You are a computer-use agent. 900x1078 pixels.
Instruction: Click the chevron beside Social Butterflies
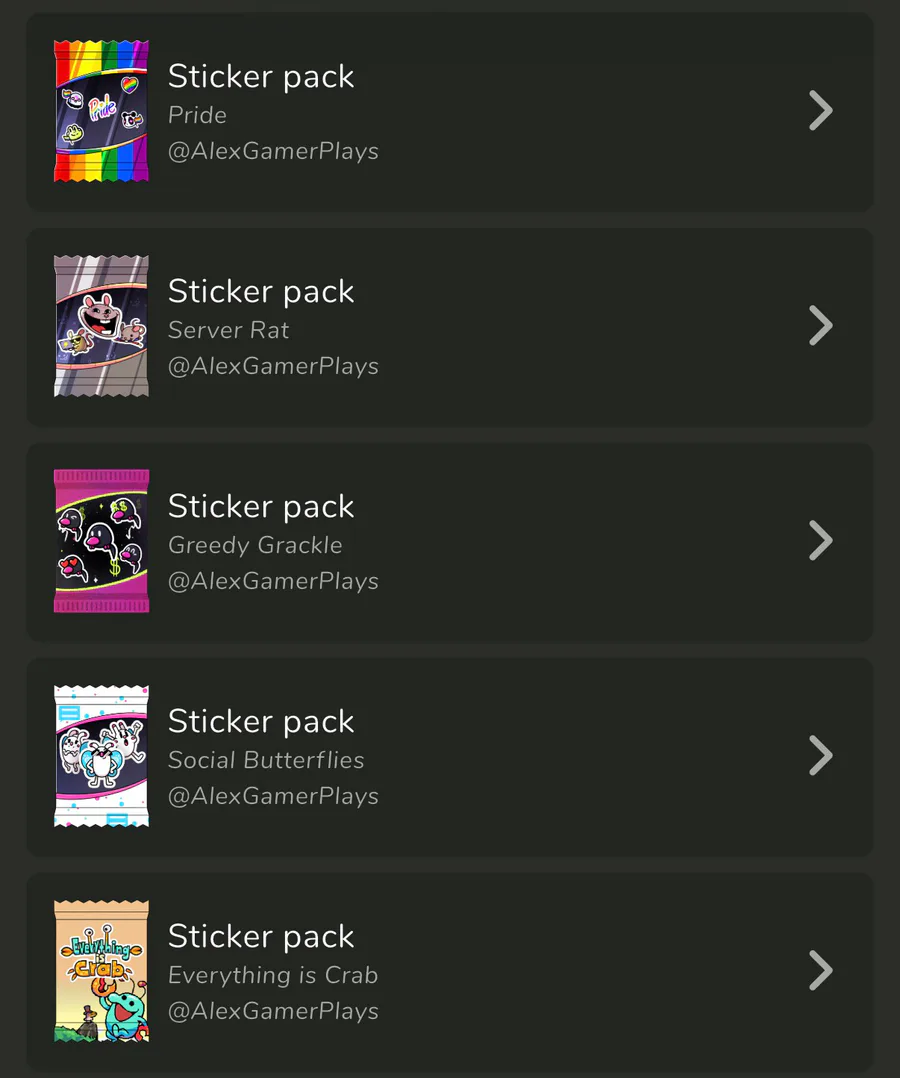pos(820,756)
